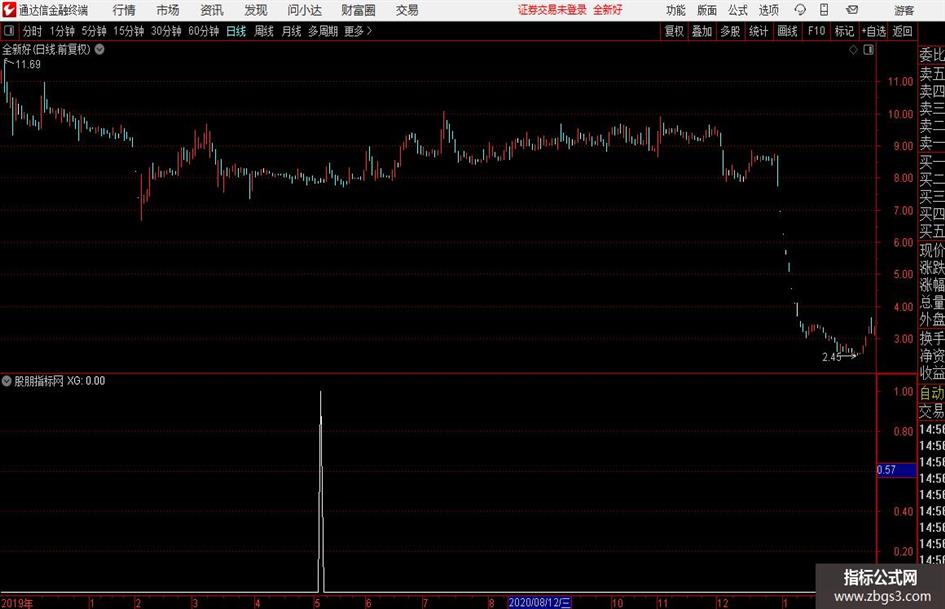Open the 市场 menu
The width and height of the screenshot is (945, 609).
pos(168,10)
